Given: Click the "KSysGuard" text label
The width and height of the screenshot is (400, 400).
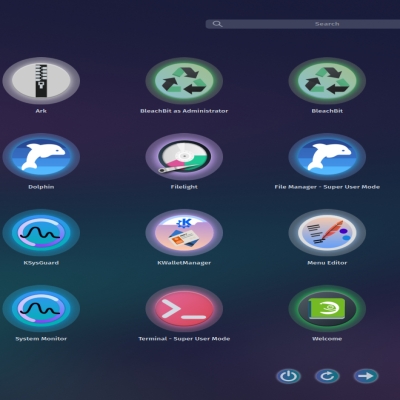Looking at the screenshot, I should tap(41, 263).
